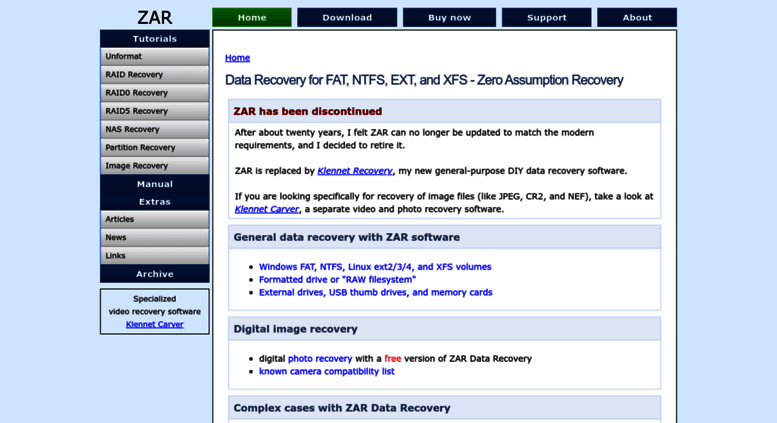Viewport: 777px width, 423px height.
Task: Open the NAS Recovery tutorial
Action: (155, 129)
